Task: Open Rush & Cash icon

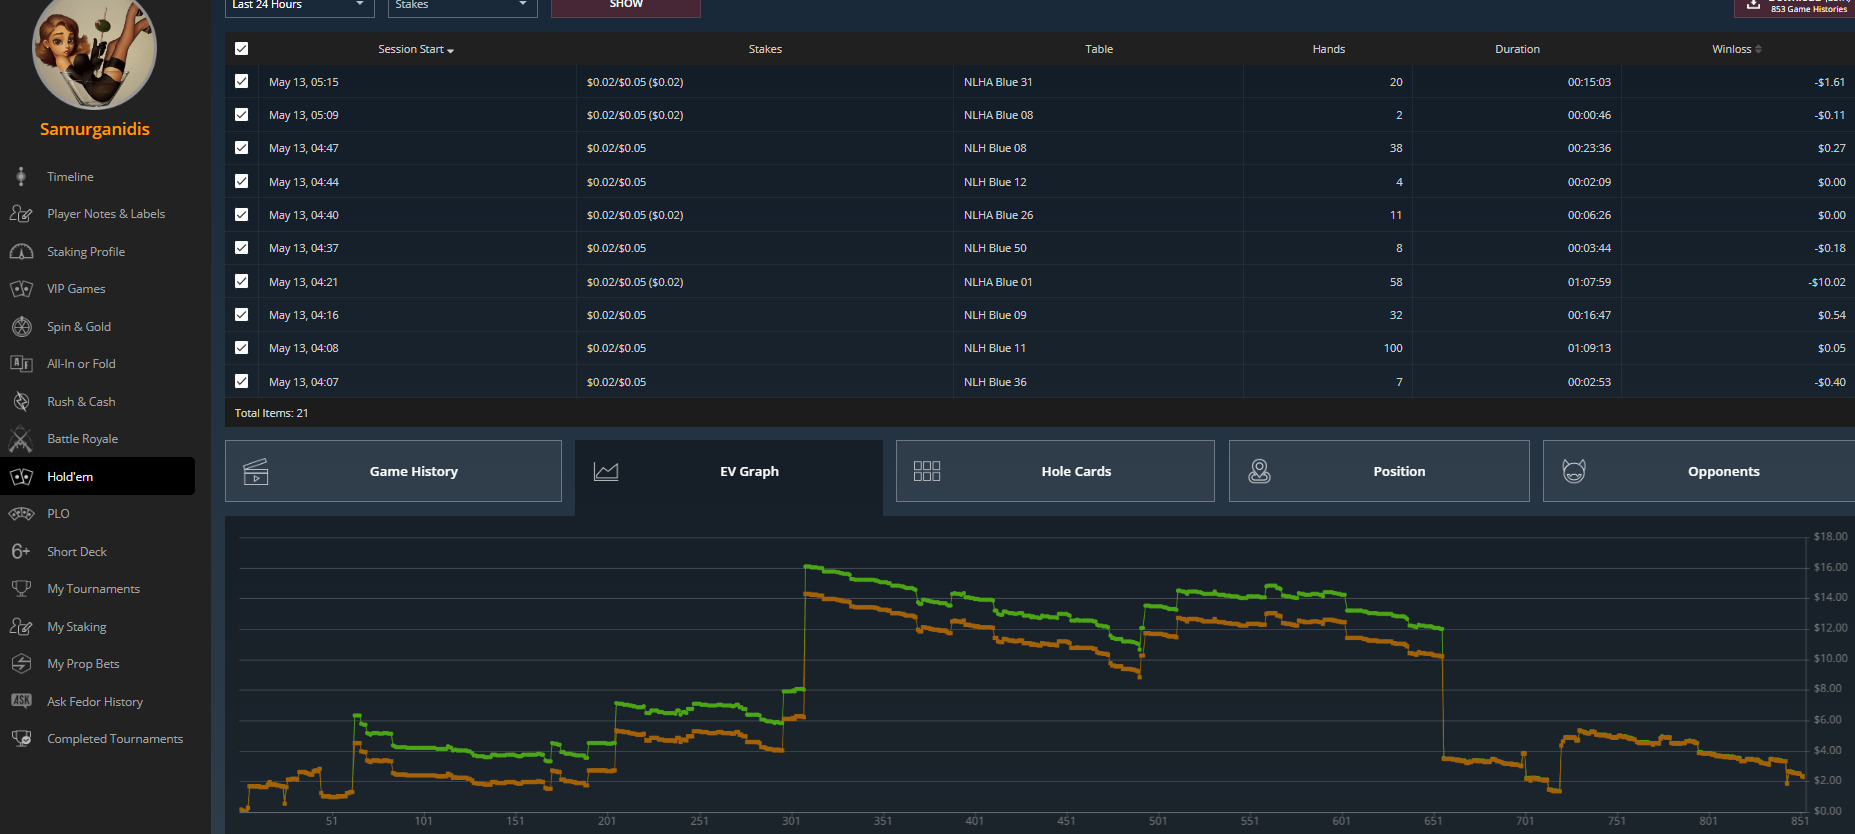Action: pyautogui.click(x=21, y=402)
